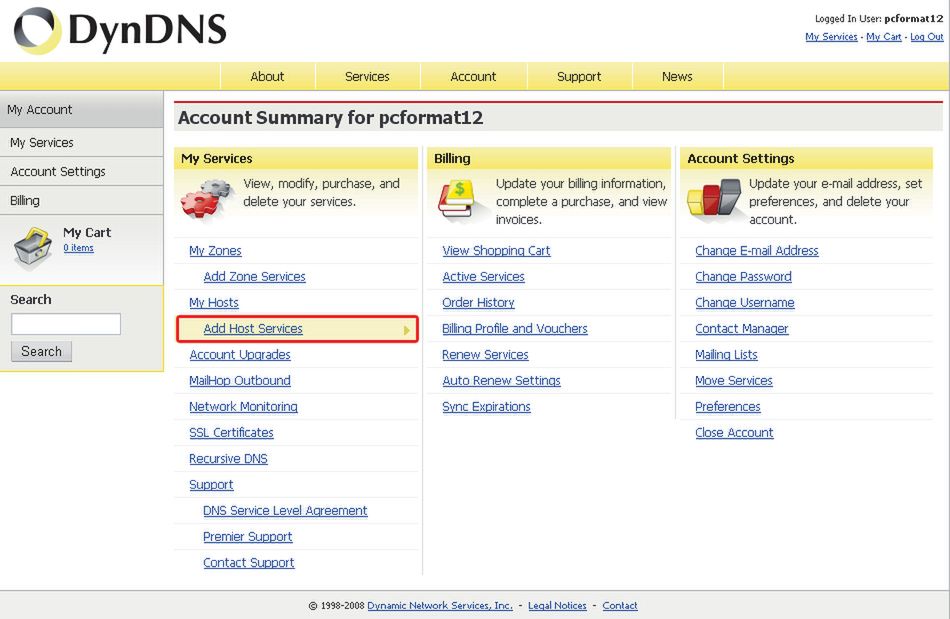
Task: Select Billing in the left sidebar
Action: [25, 201]
